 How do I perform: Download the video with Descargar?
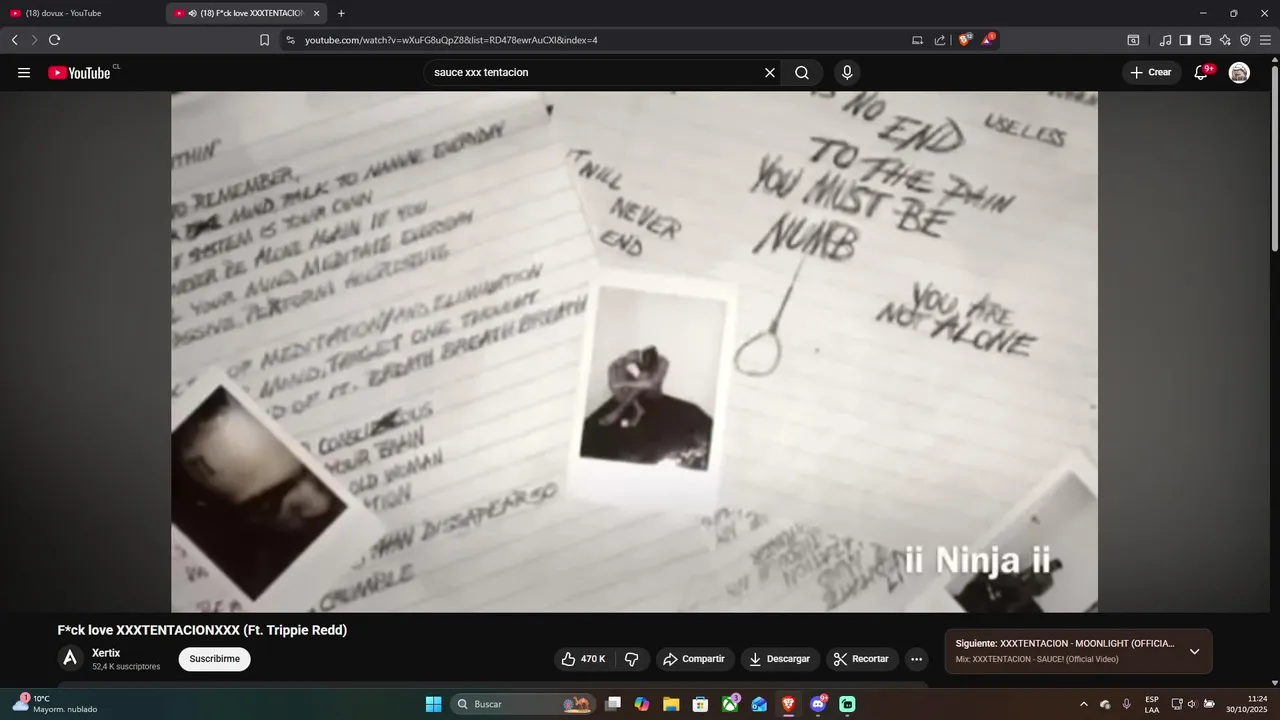tap(780, 659)
